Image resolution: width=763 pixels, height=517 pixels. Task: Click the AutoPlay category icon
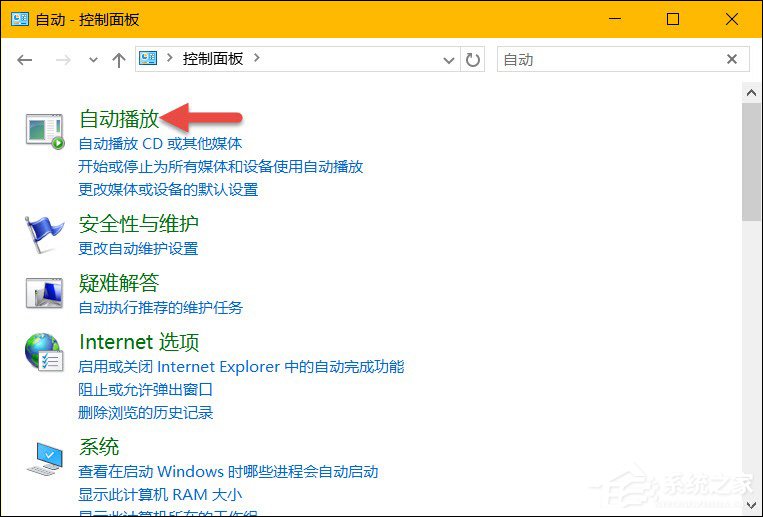pos(45,131)
